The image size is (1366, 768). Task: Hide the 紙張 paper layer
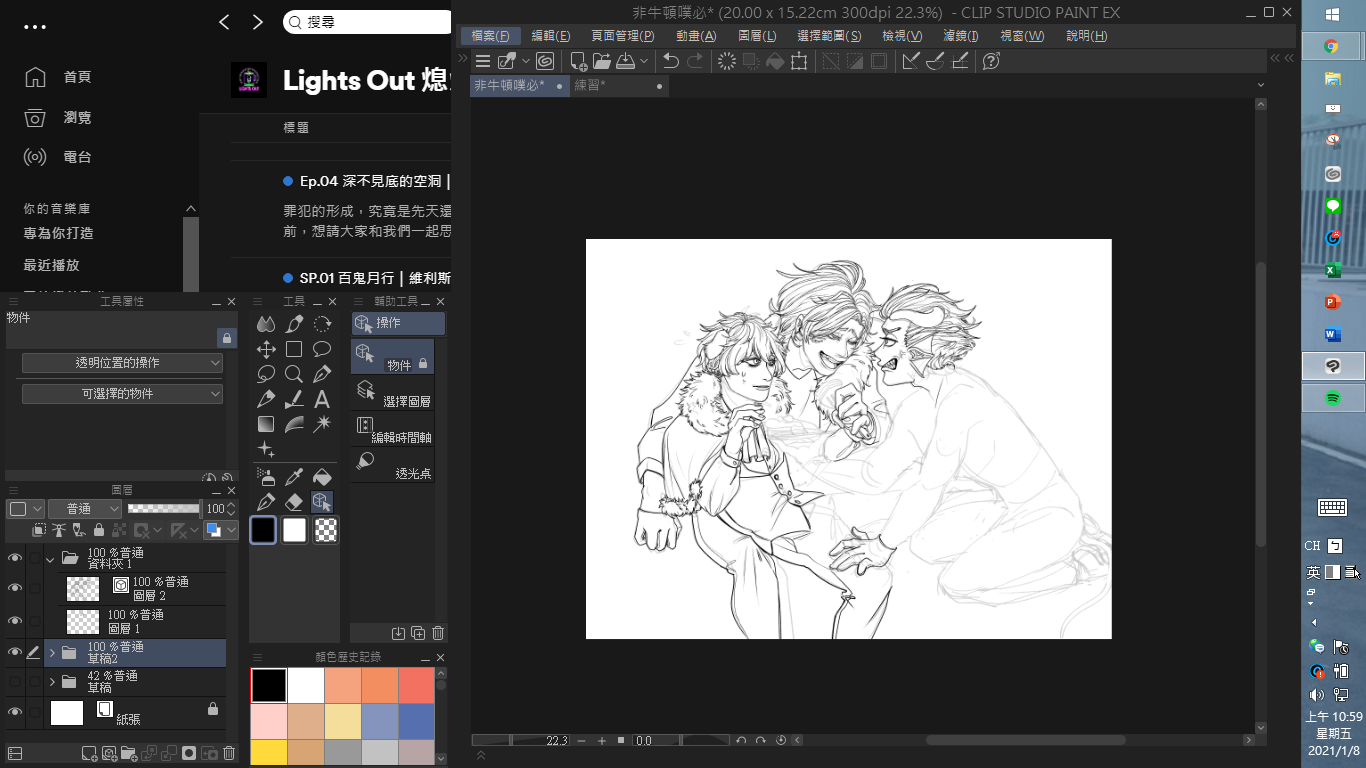click(x=15, y=712)
